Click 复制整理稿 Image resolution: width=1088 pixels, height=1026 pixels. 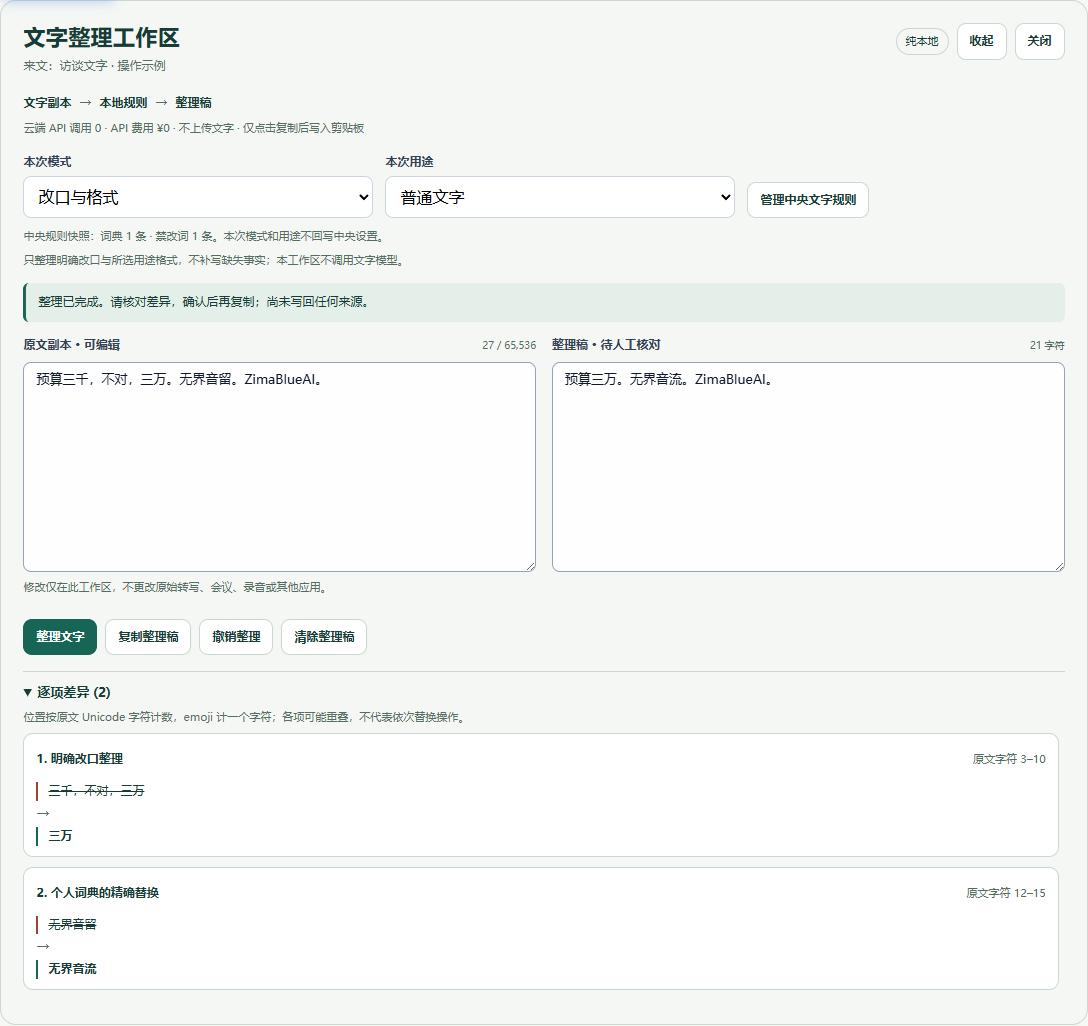coord(148,637)
